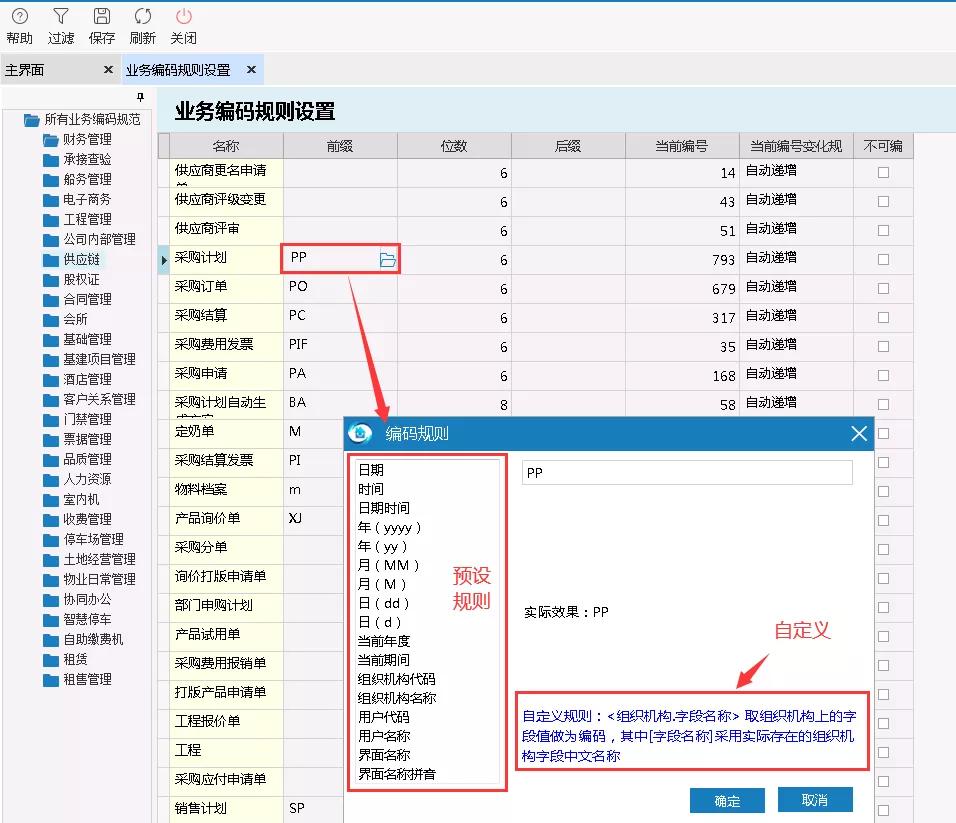The width and height of the screenshot is (956, 823).
Task: Choose 年（yyyy） from the preset rules
Action: coord(390,527)
